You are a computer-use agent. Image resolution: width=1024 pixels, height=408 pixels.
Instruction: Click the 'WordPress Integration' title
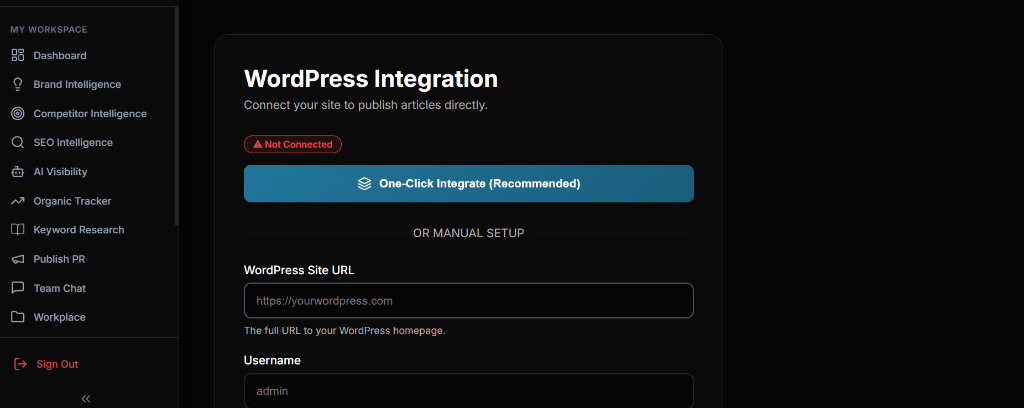tap(371, 79)
